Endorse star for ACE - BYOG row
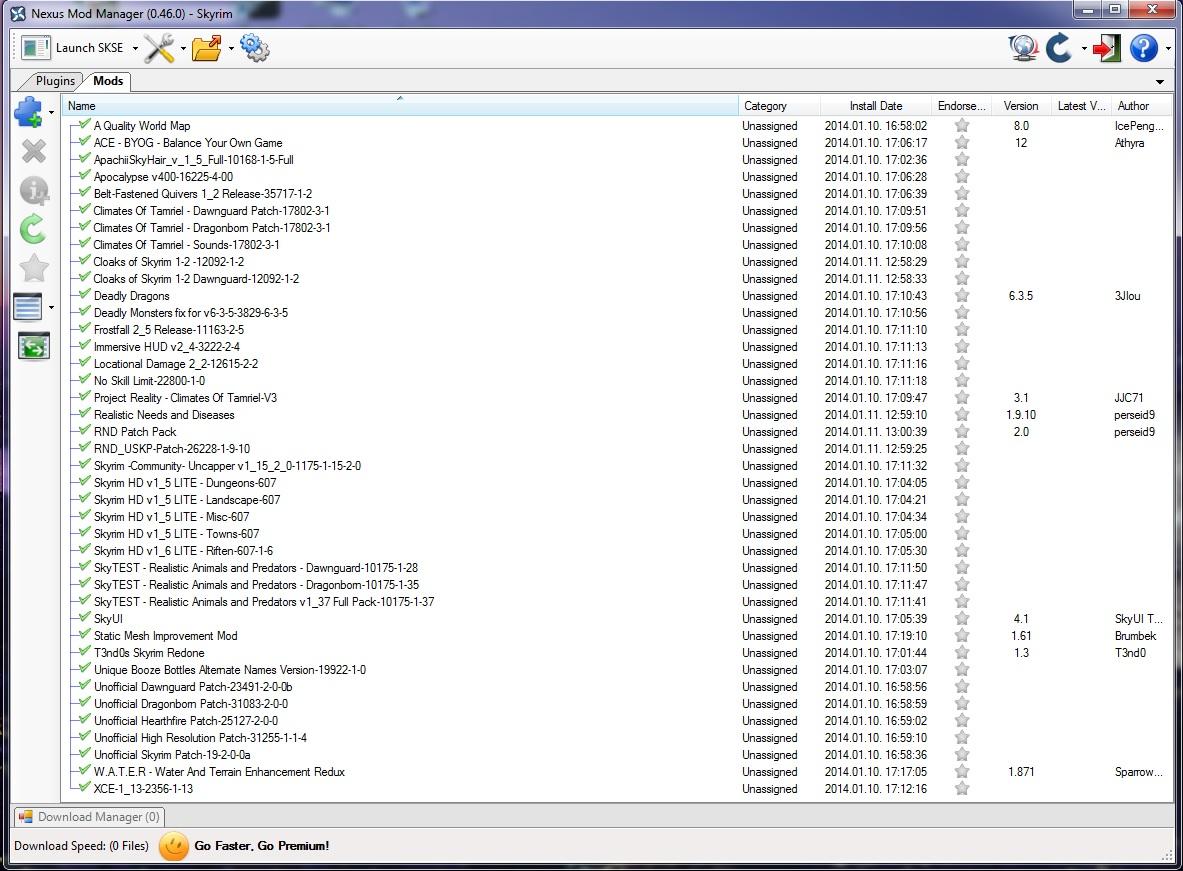Screen dimensions: 1183x871 point(962,143)
